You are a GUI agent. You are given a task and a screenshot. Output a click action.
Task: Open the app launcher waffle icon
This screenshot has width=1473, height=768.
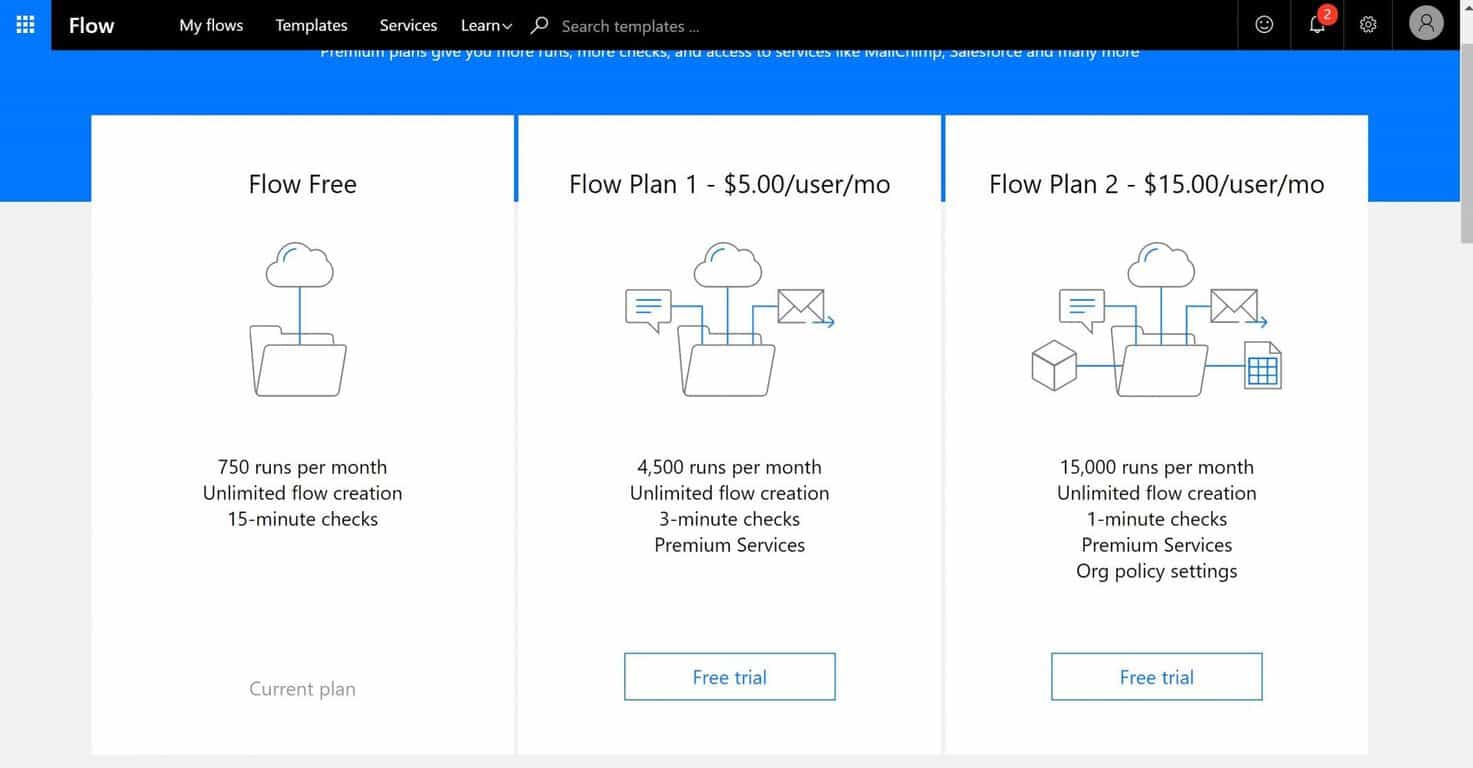point(24,24)
